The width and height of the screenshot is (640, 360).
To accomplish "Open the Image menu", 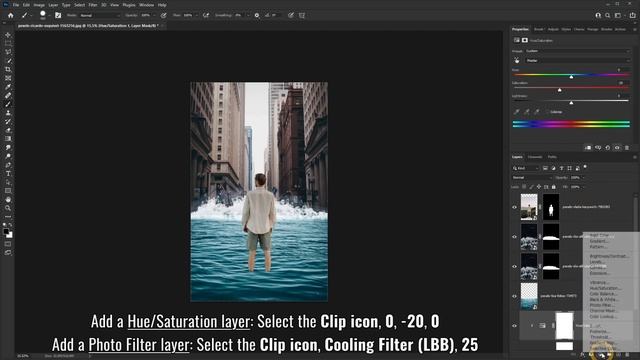I will pyautogui.click(x=39, y=5).
